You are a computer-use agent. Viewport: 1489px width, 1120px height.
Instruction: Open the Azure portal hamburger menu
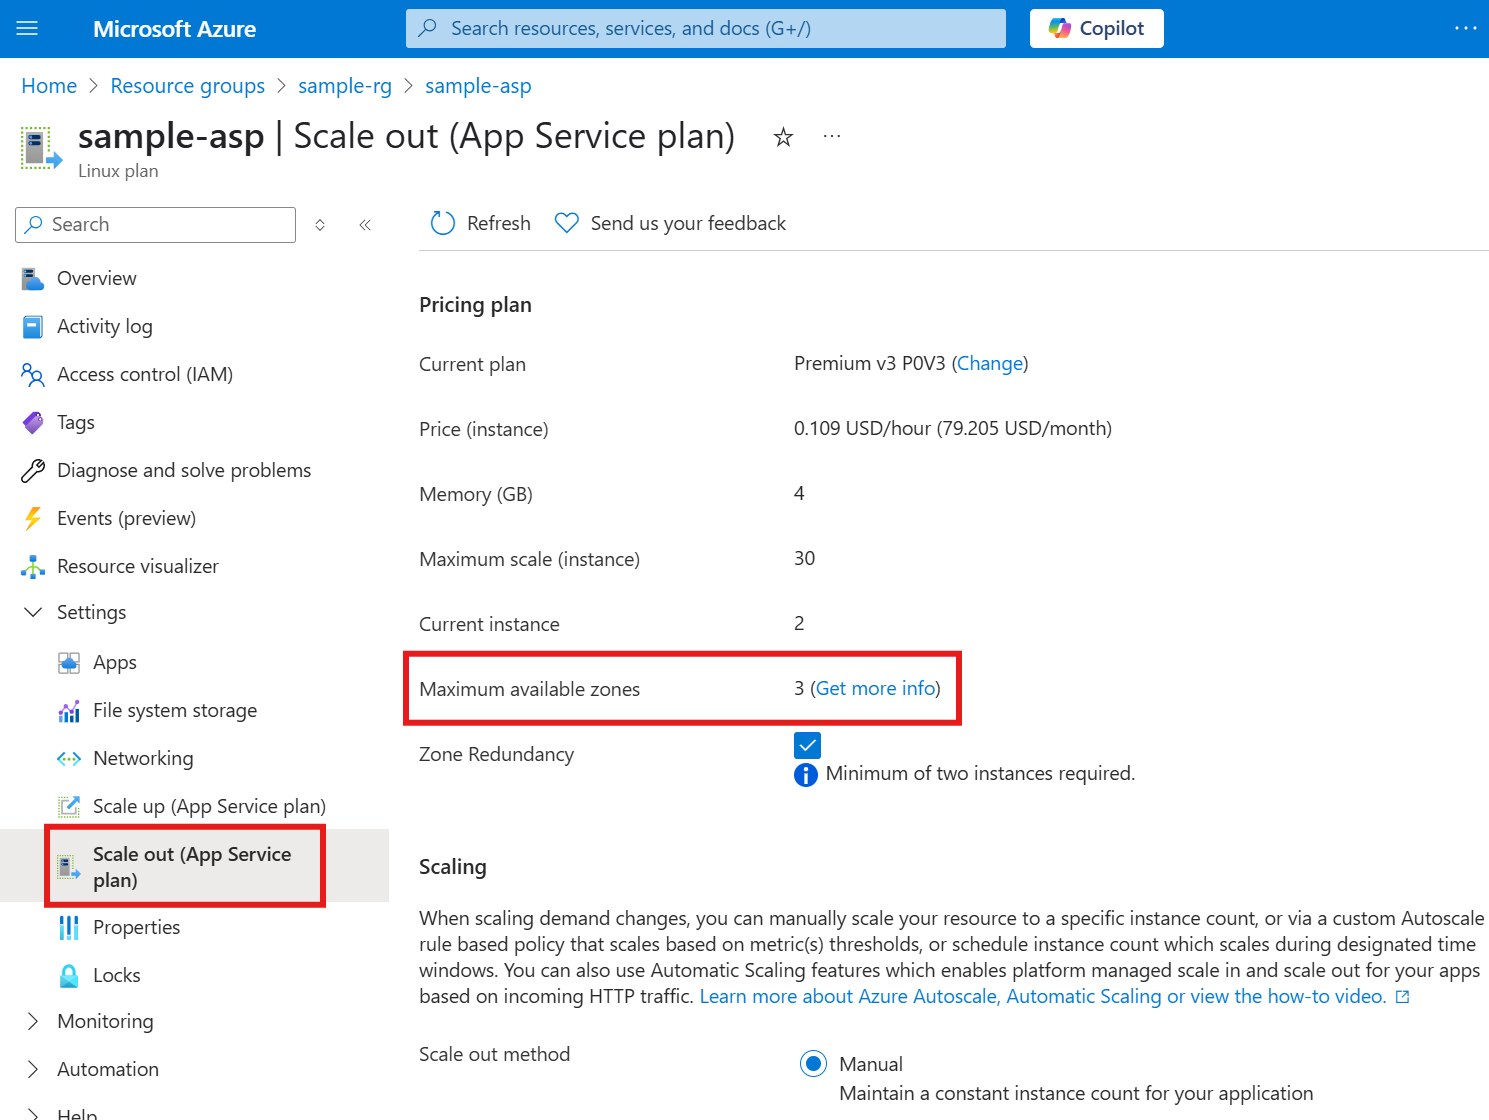pyautogui.click(x=27, y=27)
